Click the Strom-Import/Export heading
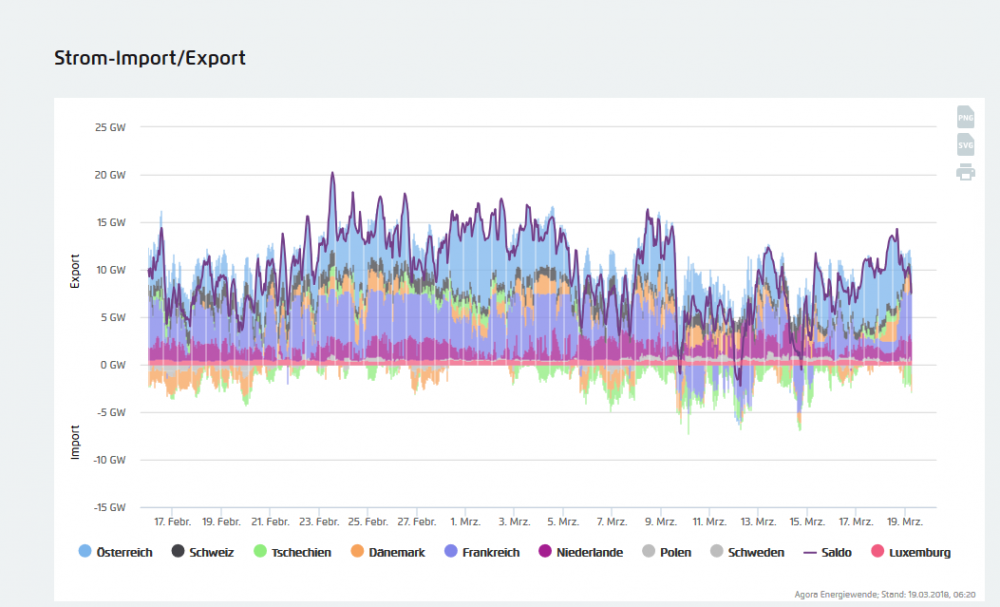This screenshot has width=1000, height=607. 150,58
